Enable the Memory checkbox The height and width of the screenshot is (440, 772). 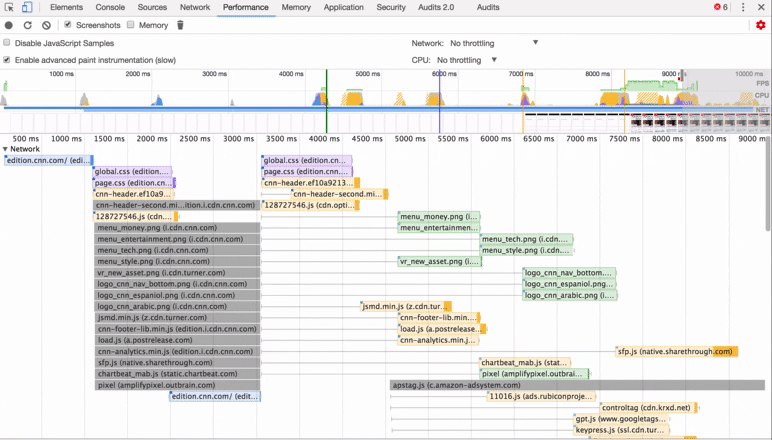[130, 25]
